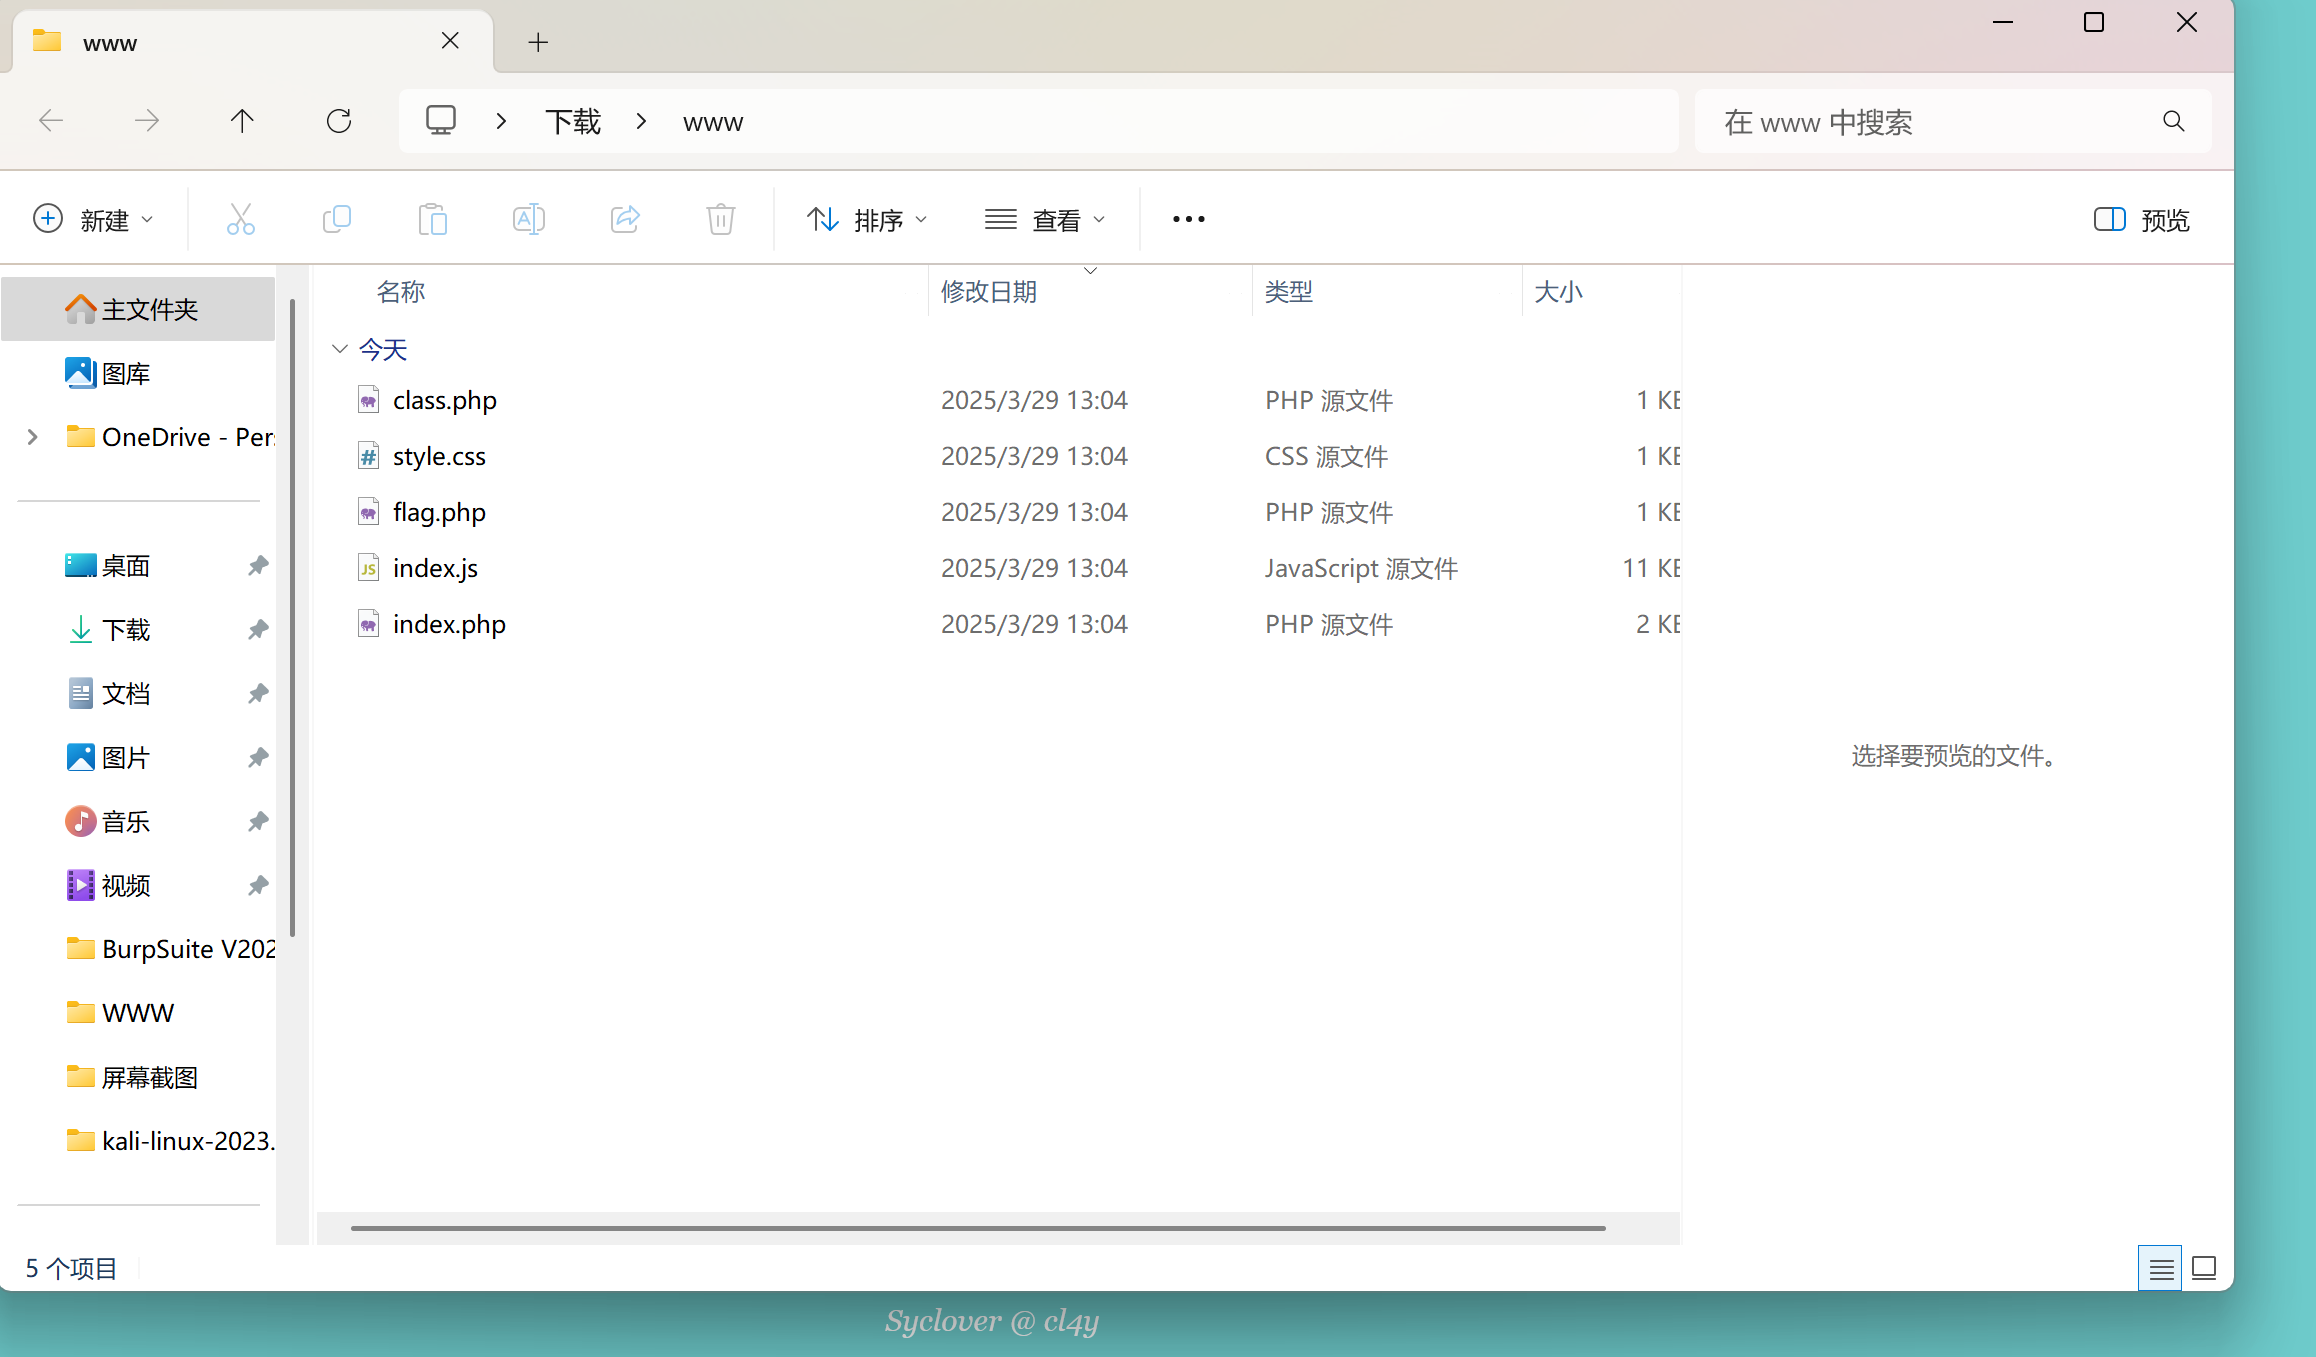The height and width of the screenshot is (1357, 2316).
Task: Click the Cut scissors icon
Action: click(240, 219)
